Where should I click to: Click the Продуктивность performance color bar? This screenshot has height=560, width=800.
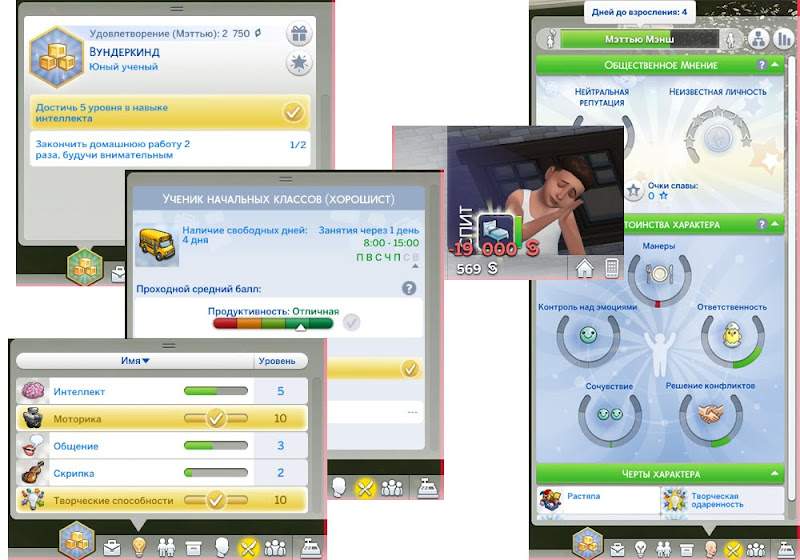click(273, 323)
